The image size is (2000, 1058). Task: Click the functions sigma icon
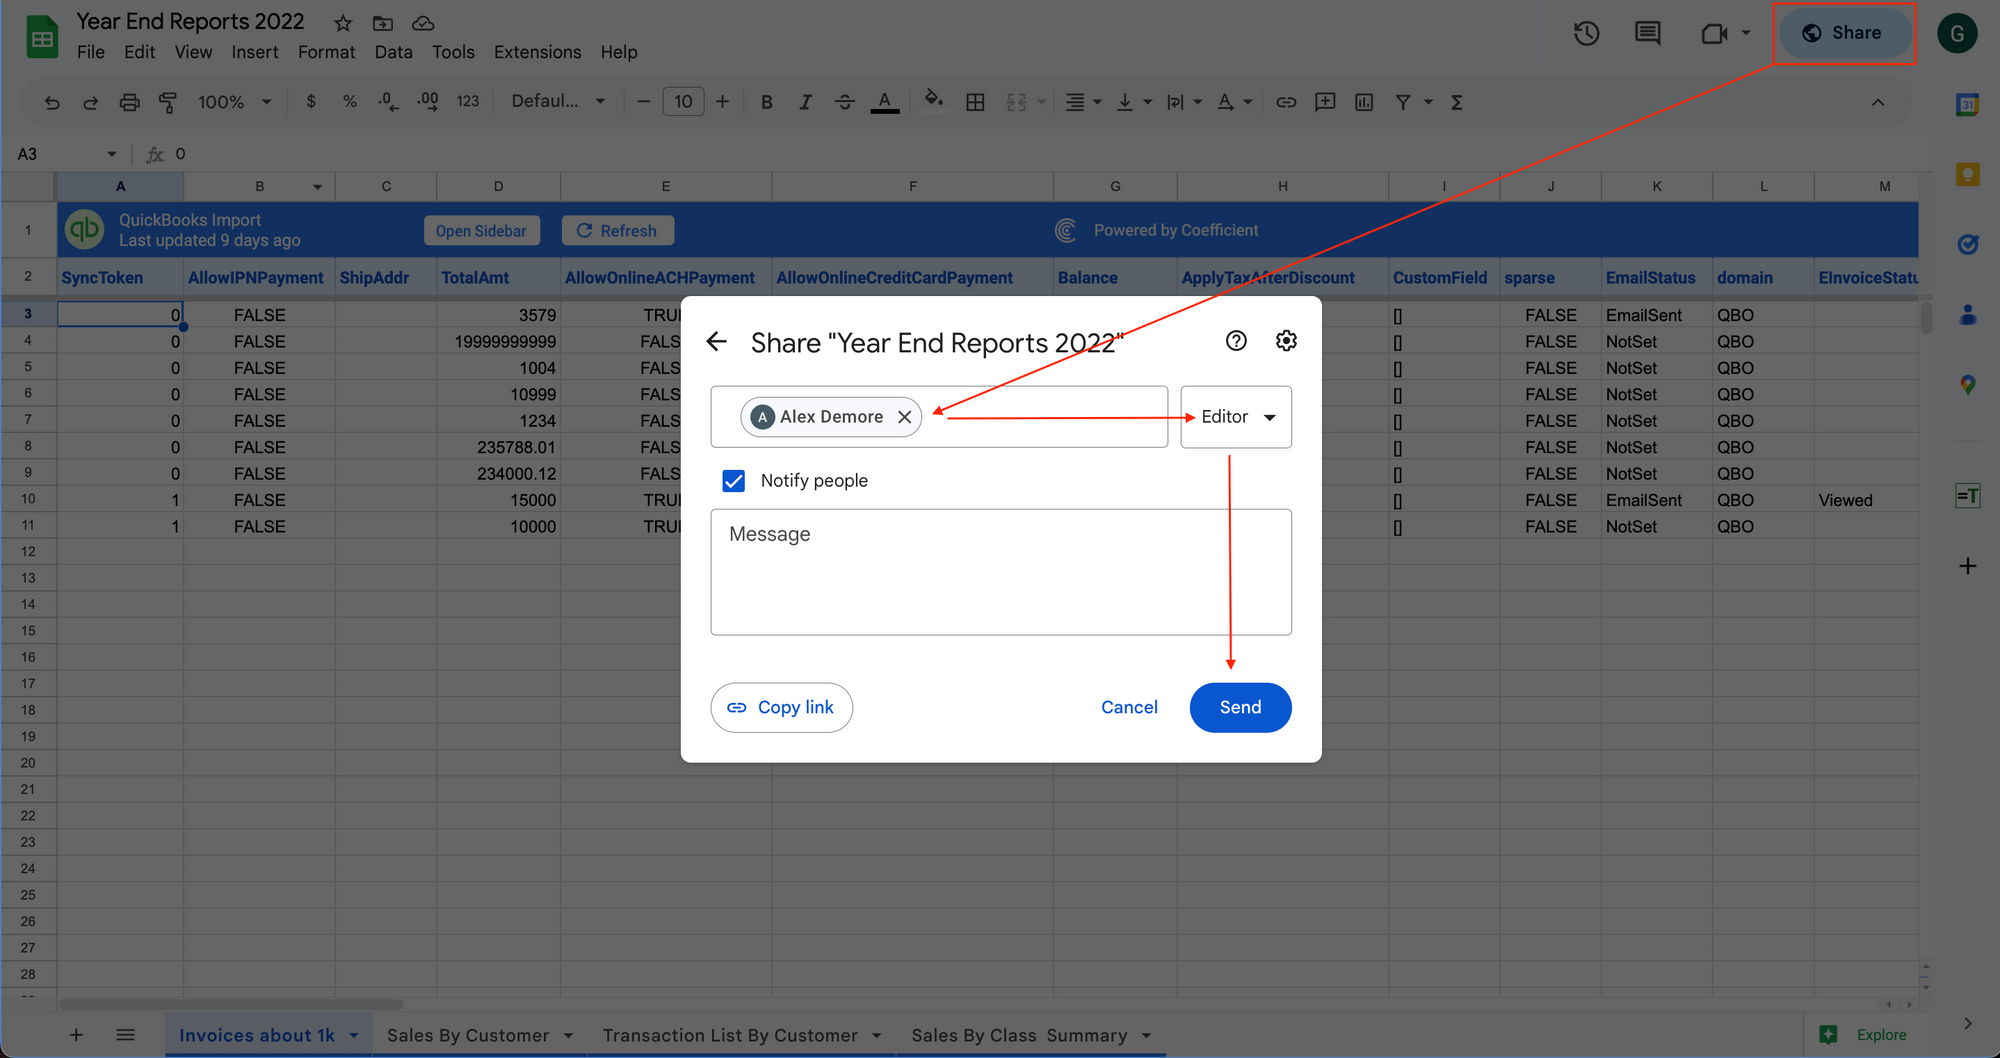pyautogui.click(x=1457, y=102)
